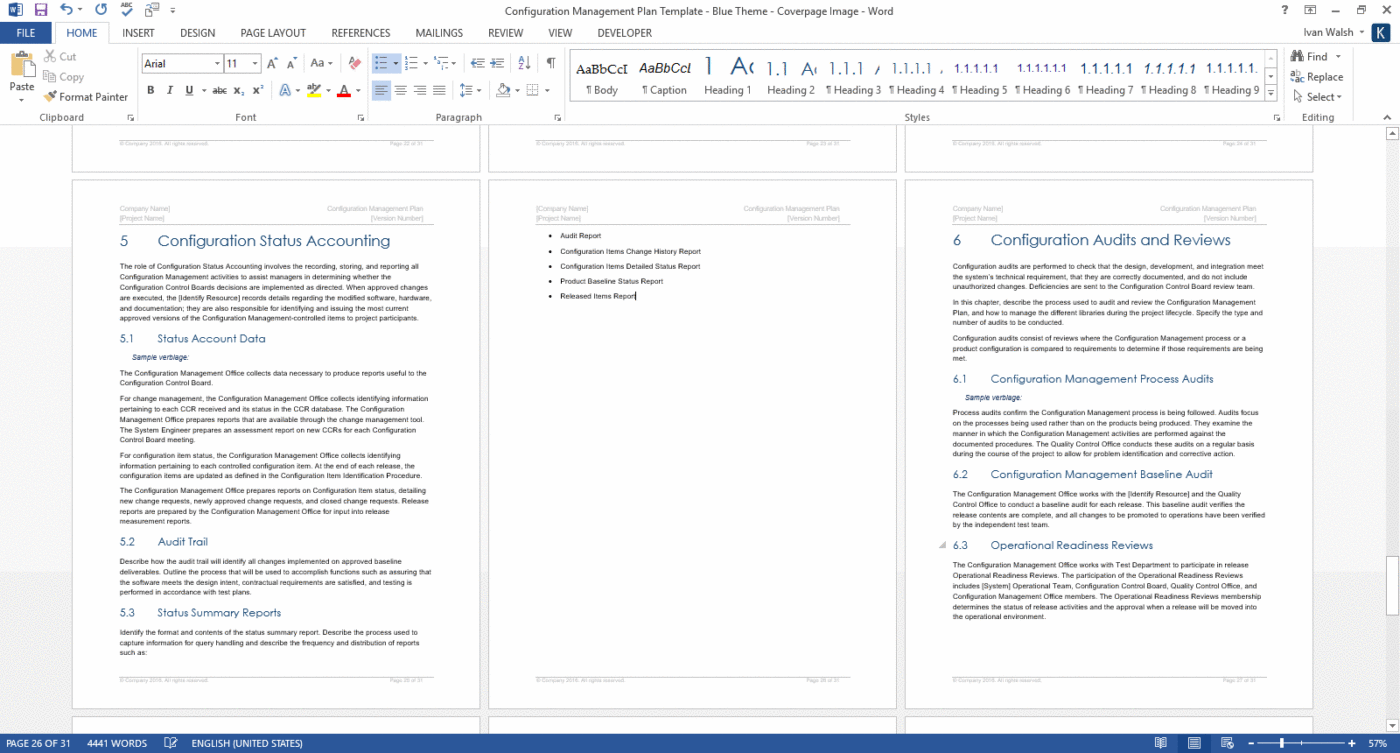This screenshot has height=753, width=1400.
Task: Select the superscript icon
Action: tap(257, 90)
